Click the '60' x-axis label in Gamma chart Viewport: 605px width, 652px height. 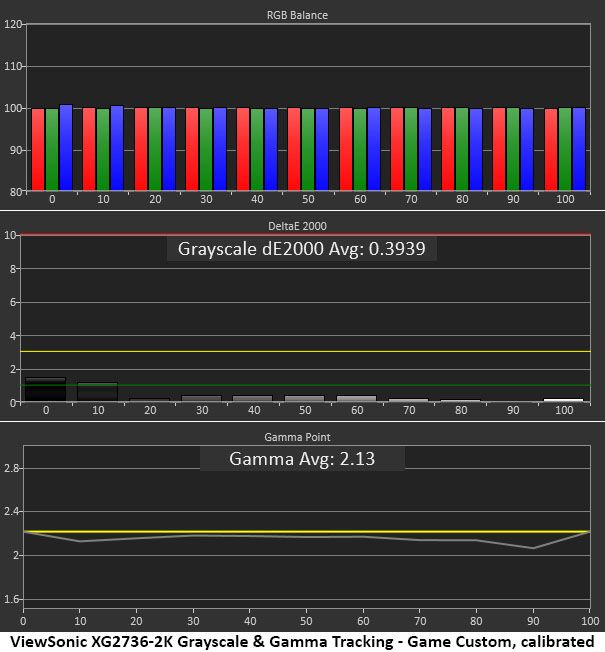(x=363, y=621)
